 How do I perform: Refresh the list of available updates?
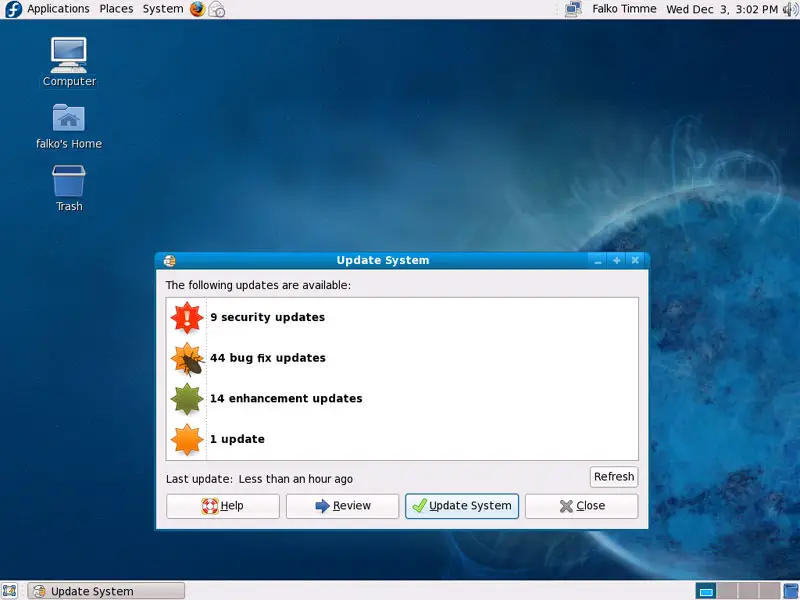click(x=613, y=477)
